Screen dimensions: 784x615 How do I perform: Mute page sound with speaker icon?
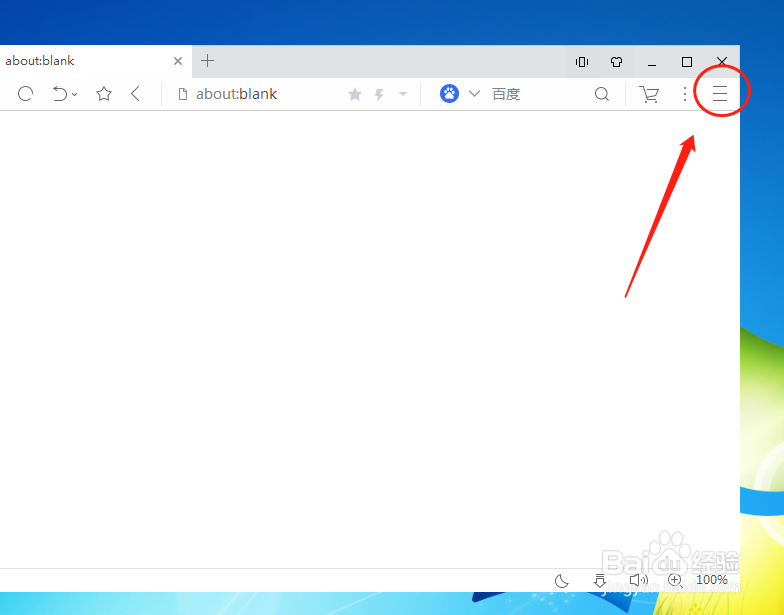tap(638, 580)
